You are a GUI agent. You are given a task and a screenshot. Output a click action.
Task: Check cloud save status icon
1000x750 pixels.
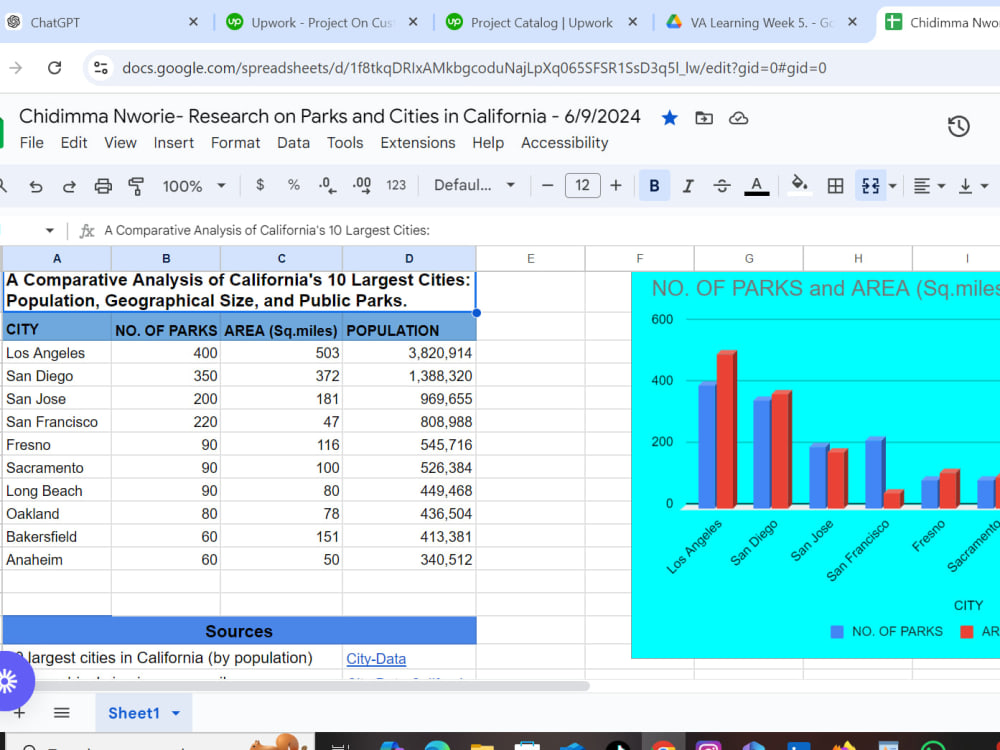(x=739, y=118)
